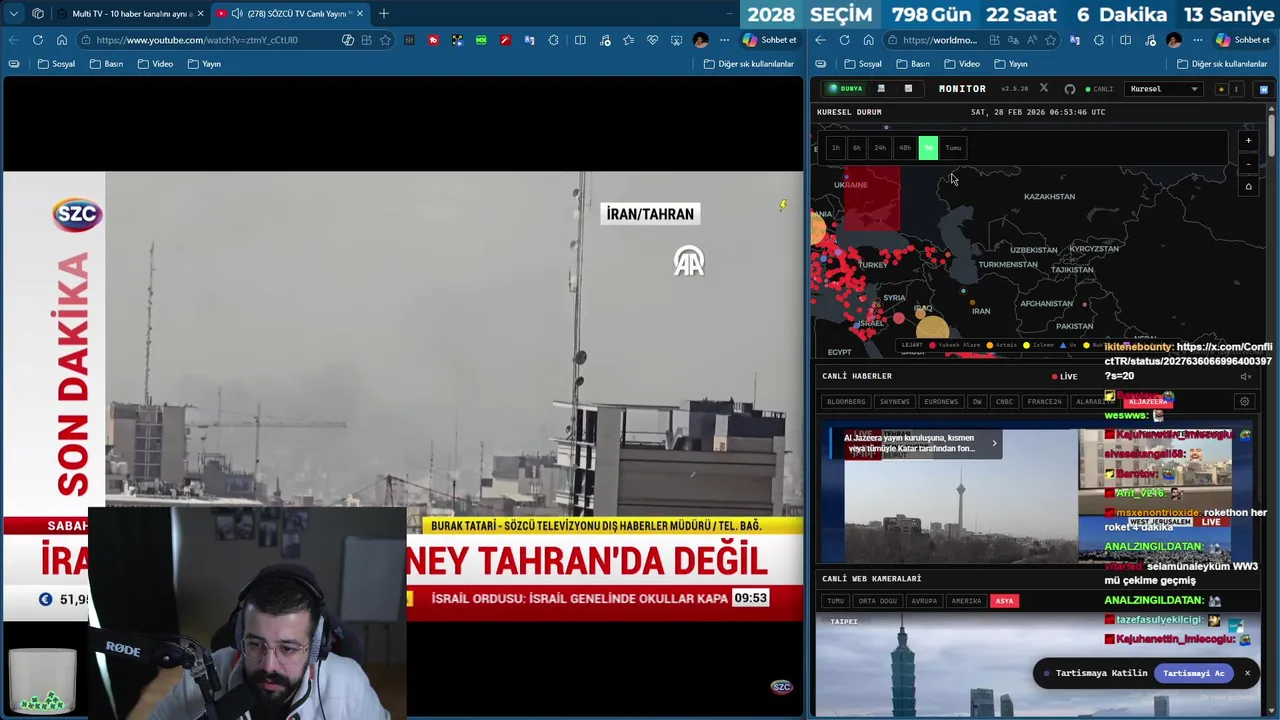Filter webcams by TÜMÜ
The height and width of the screenshot is (720, 1280).
tap(836, 601)
